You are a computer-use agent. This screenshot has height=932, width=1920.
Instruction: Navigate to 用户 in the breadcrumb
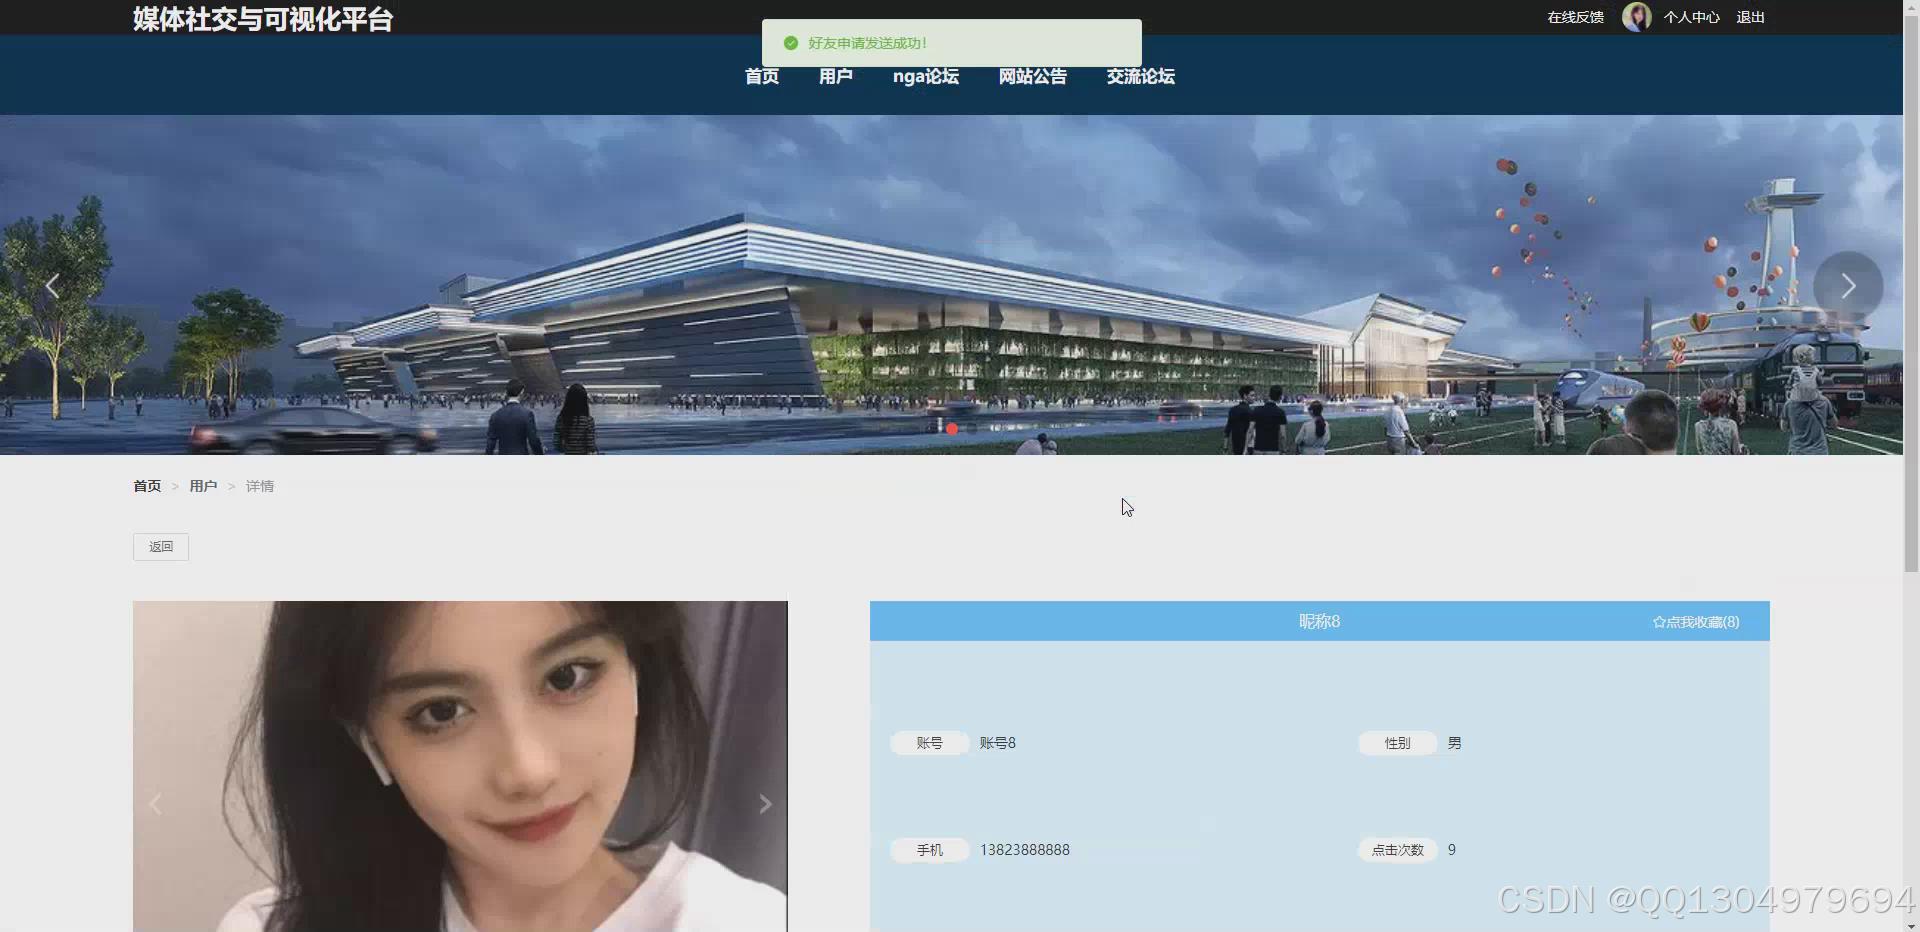click(203, 486)
